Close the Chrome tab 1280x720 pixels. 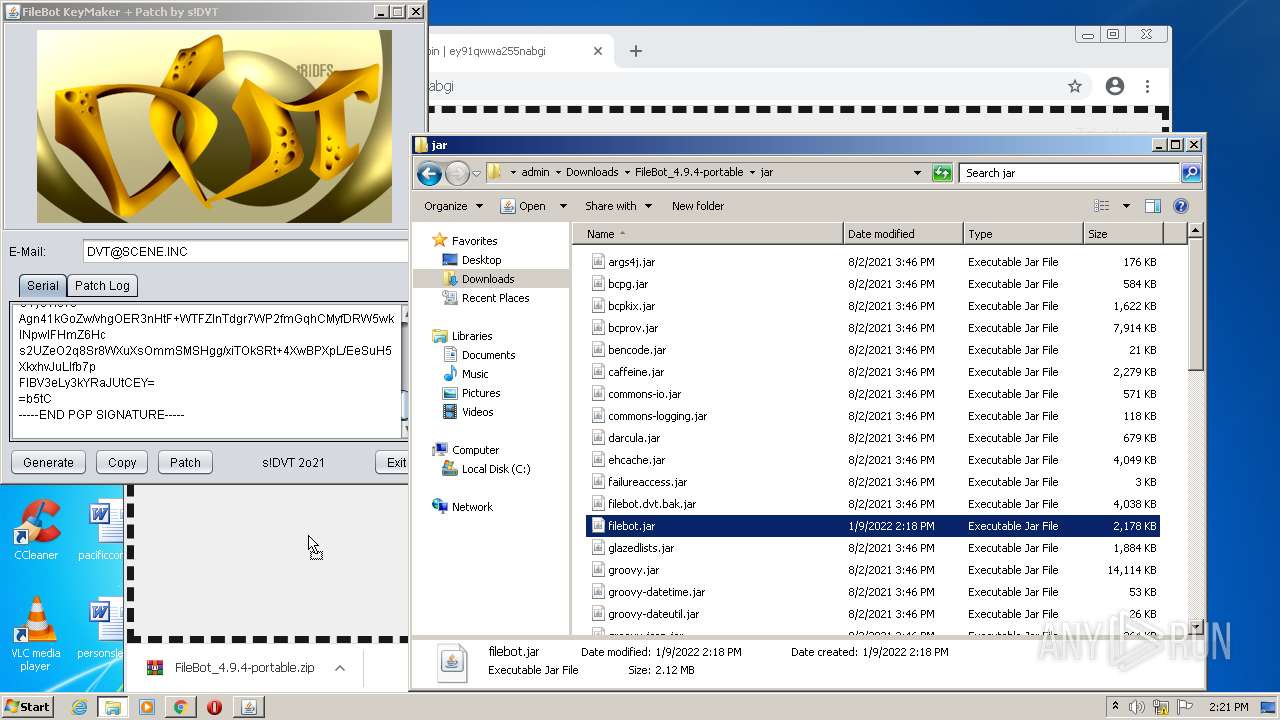[x=598, y=51]
